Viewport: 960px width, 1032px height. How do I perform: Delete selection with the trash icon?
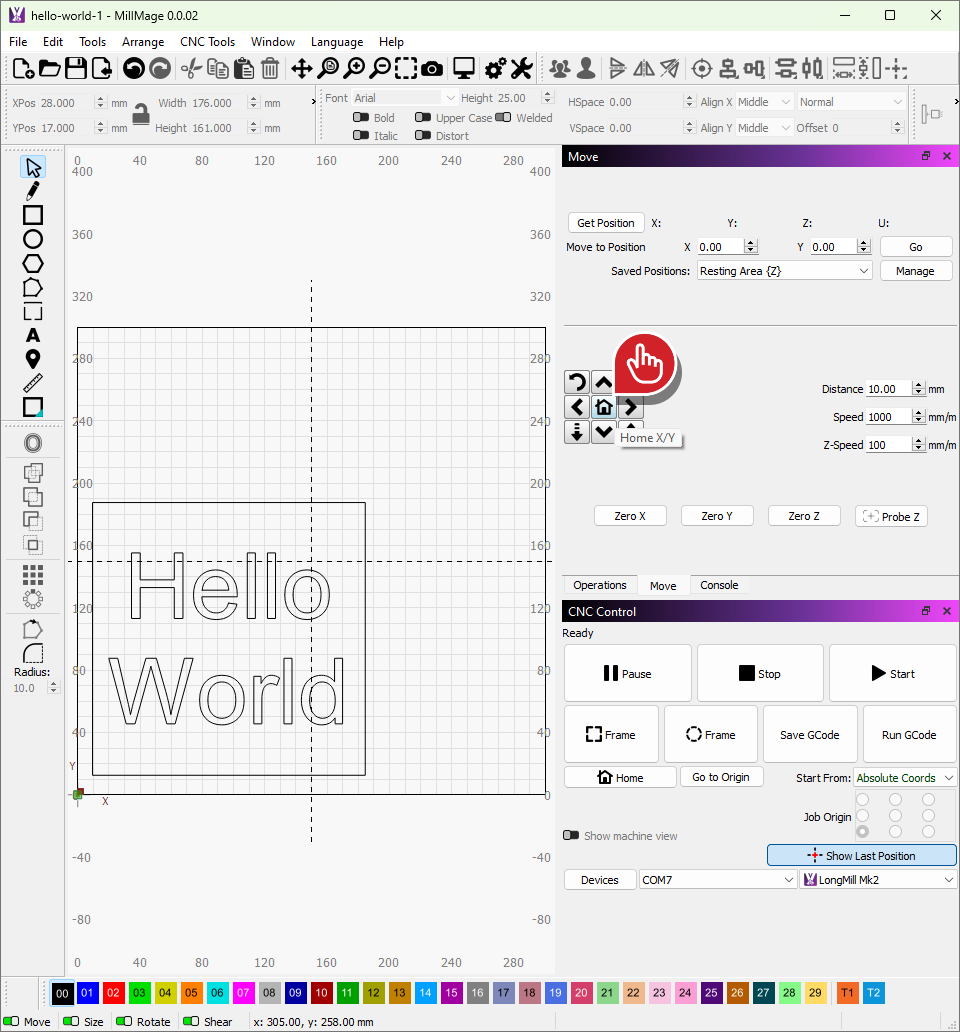pyautogui.click(x=270, y=69)
